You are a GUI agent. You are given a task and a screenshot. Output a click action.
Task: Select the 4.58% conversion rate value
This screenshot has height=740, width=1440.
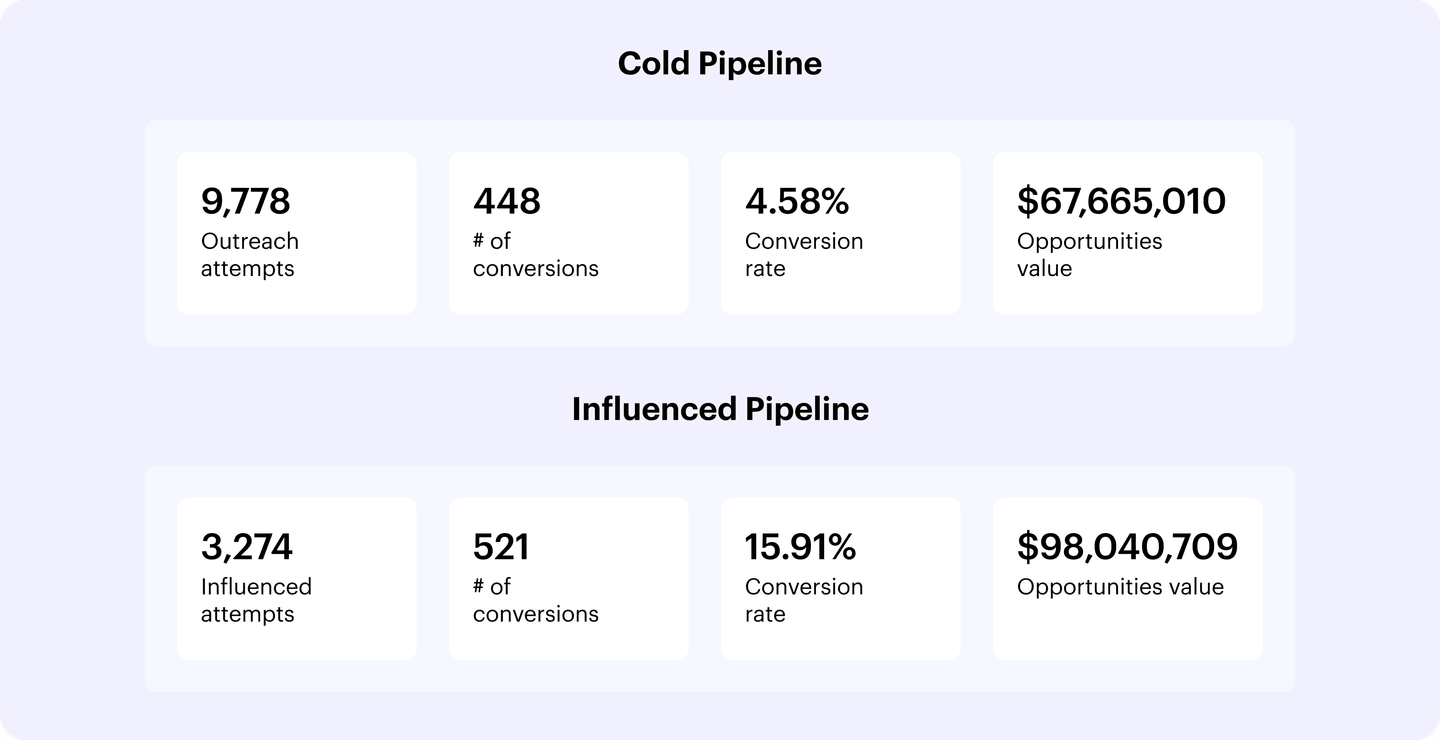point(797,201)
